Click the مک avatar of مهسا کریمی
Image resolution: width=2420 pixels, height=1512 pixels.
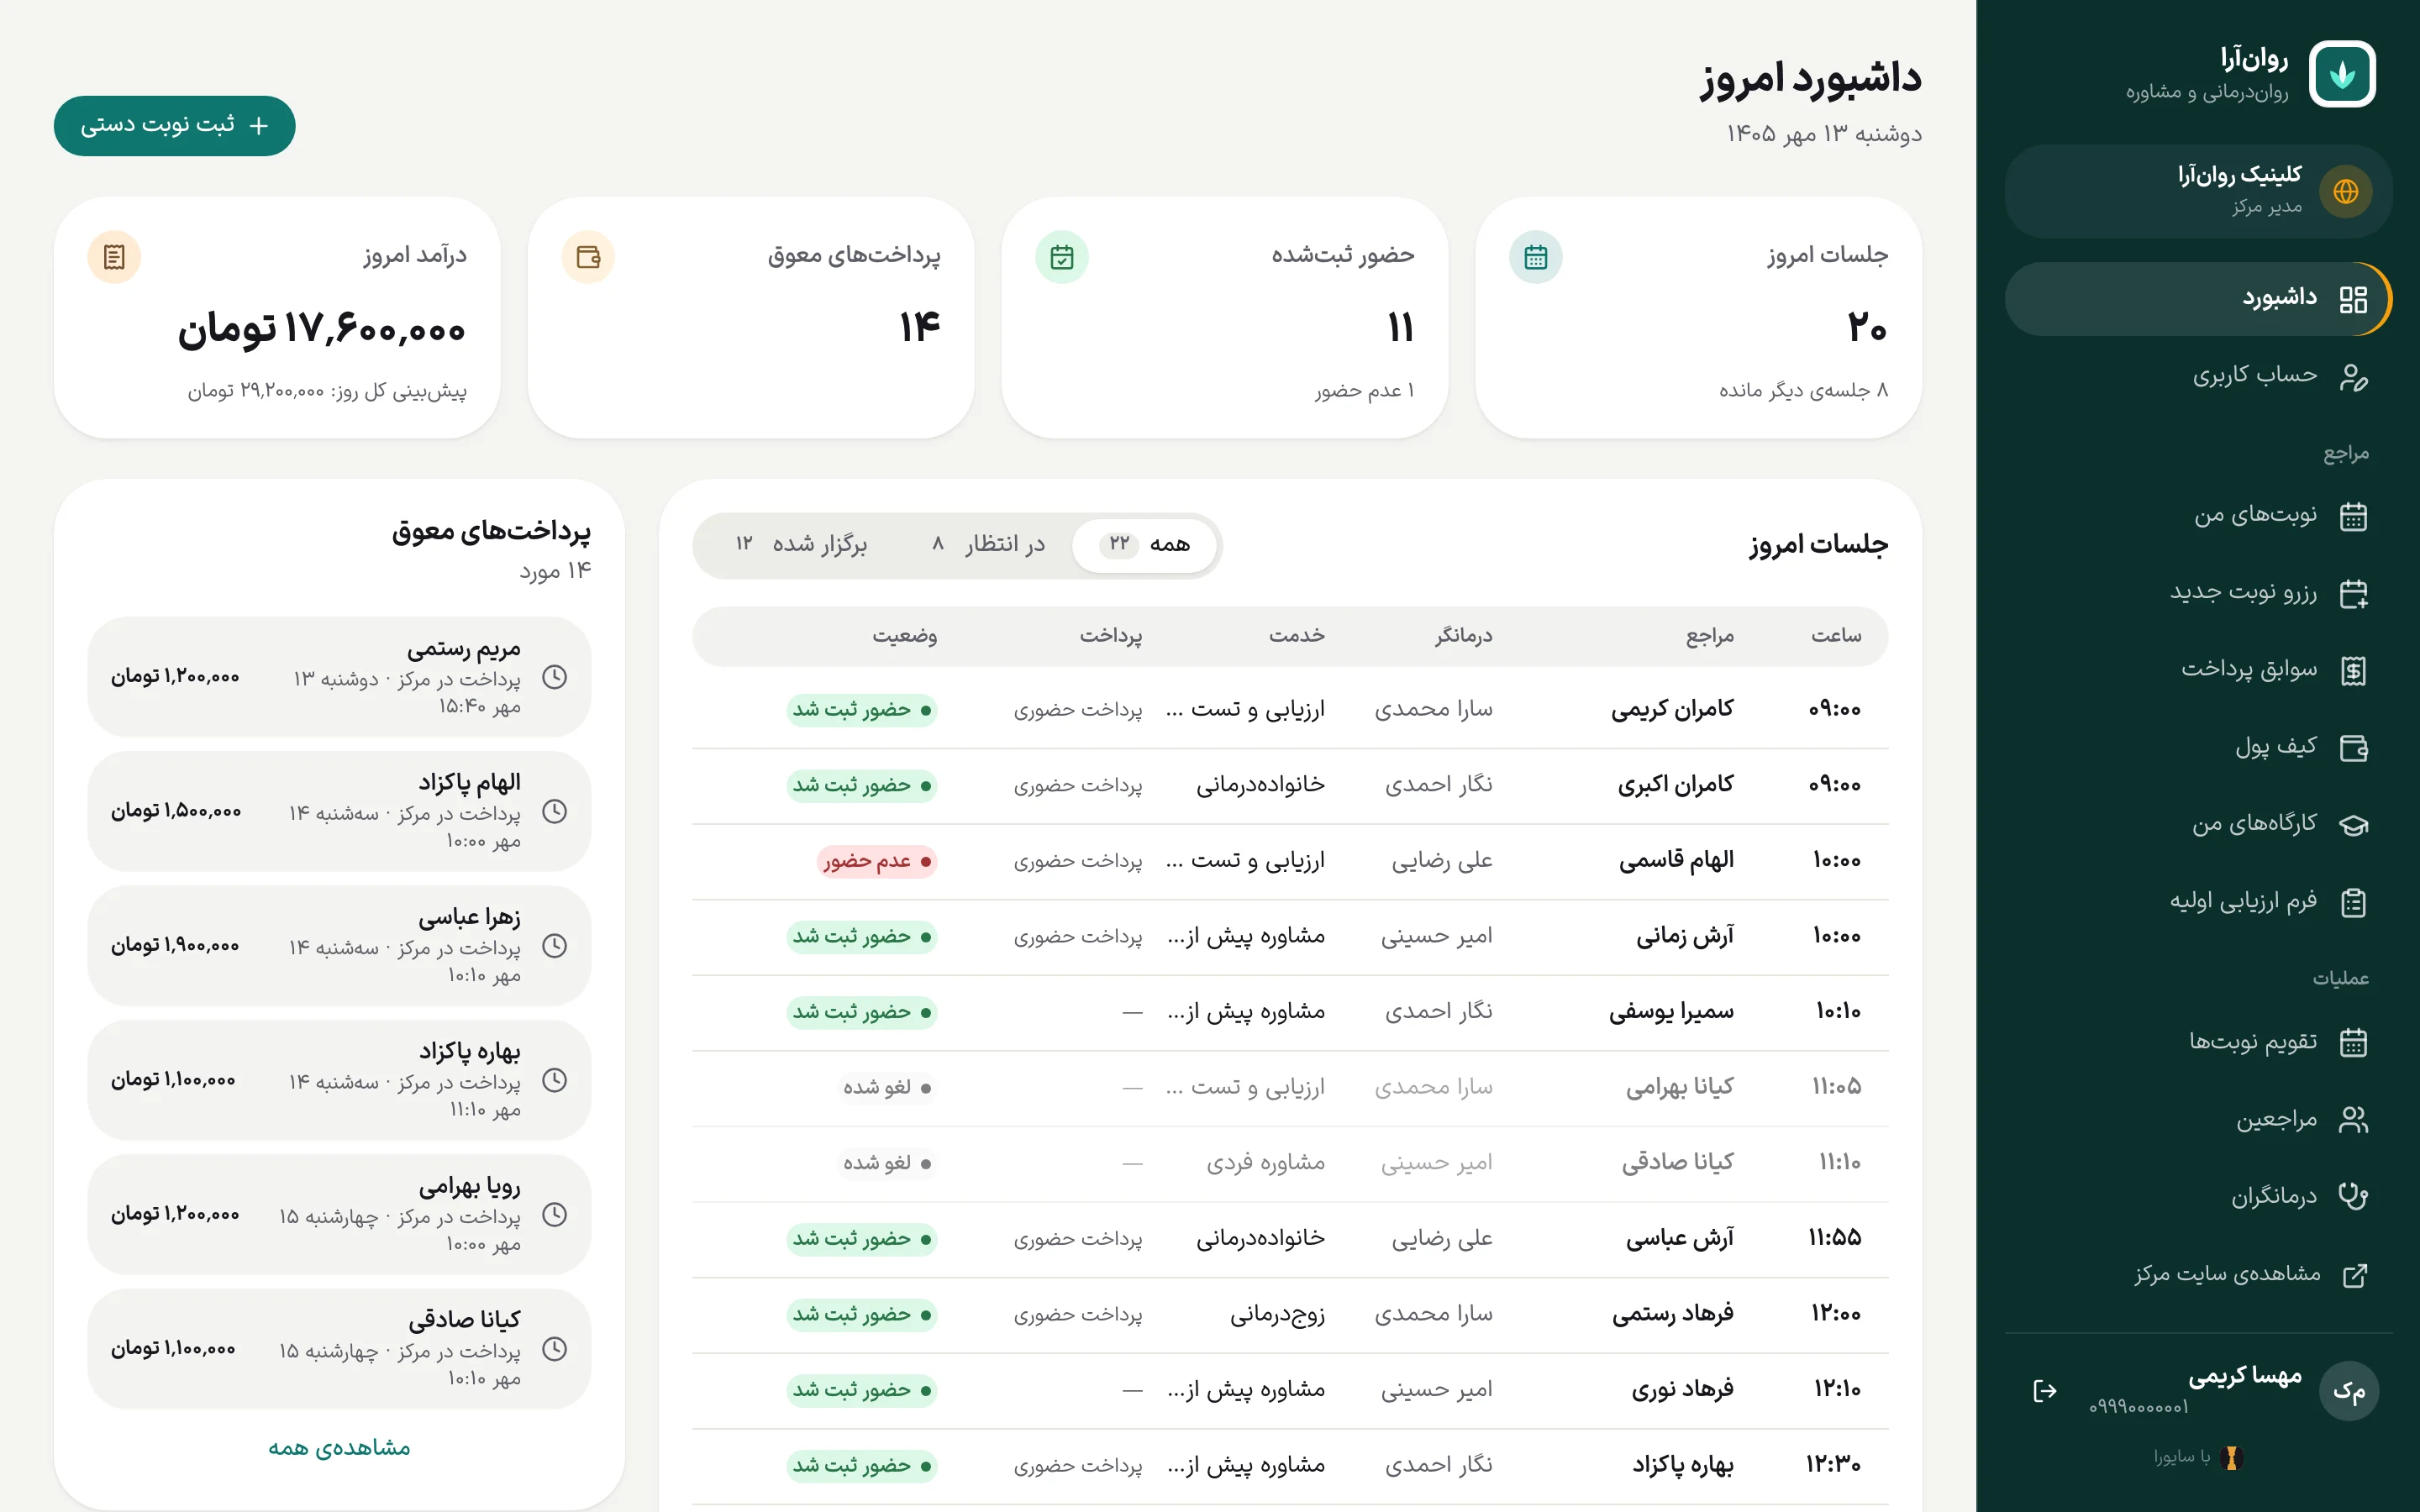[x=2348, y=1390]
